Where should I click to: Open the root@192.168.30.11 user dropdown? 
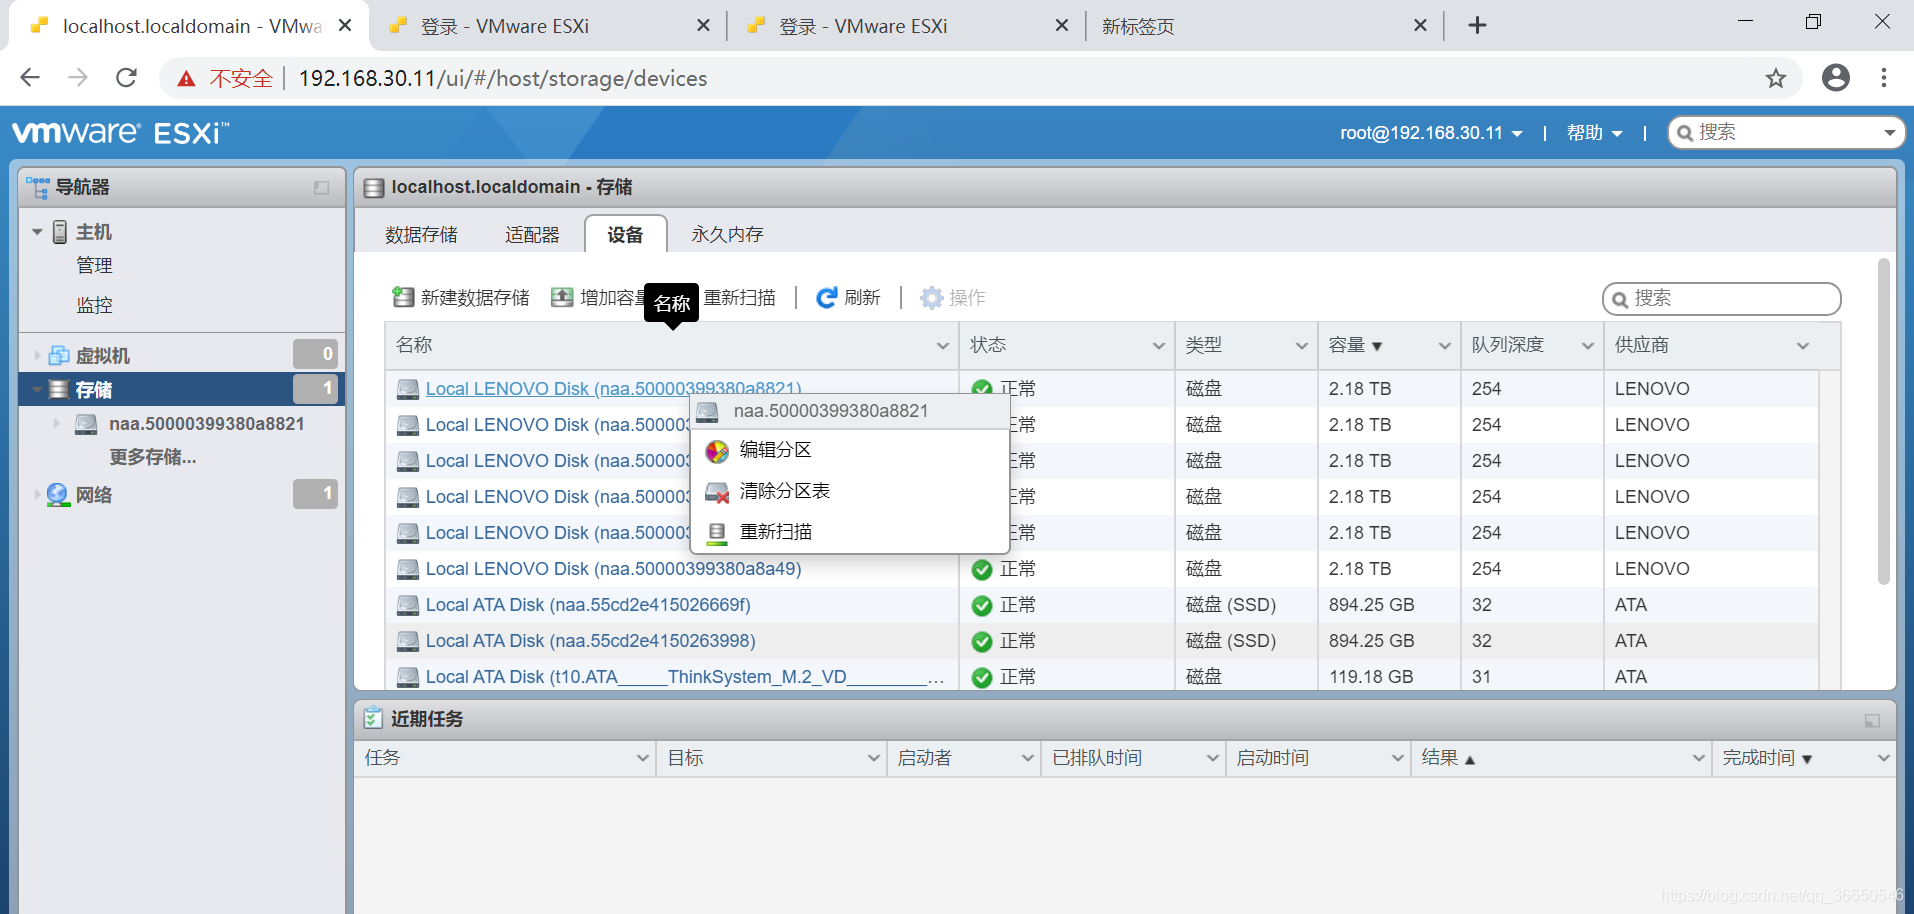(1431, 133)
